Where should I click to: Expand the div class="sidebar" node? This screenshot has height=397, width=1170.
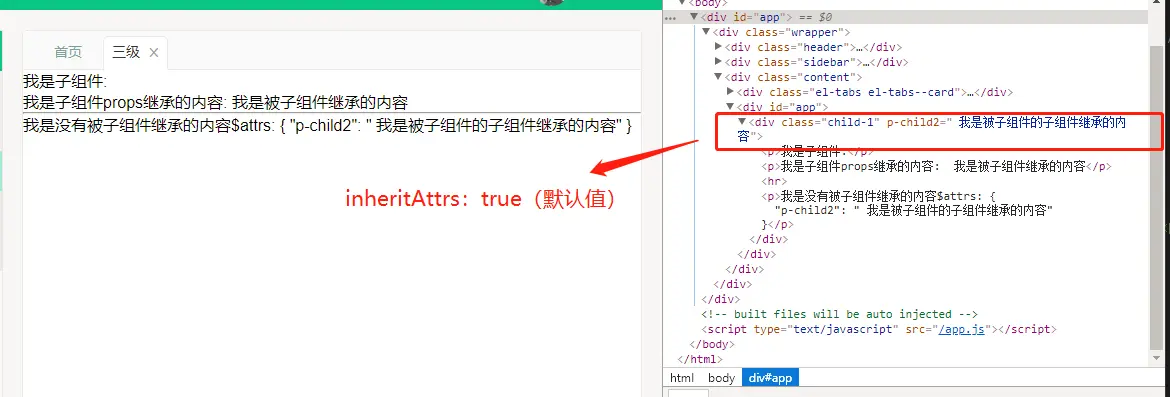(719, 62)
